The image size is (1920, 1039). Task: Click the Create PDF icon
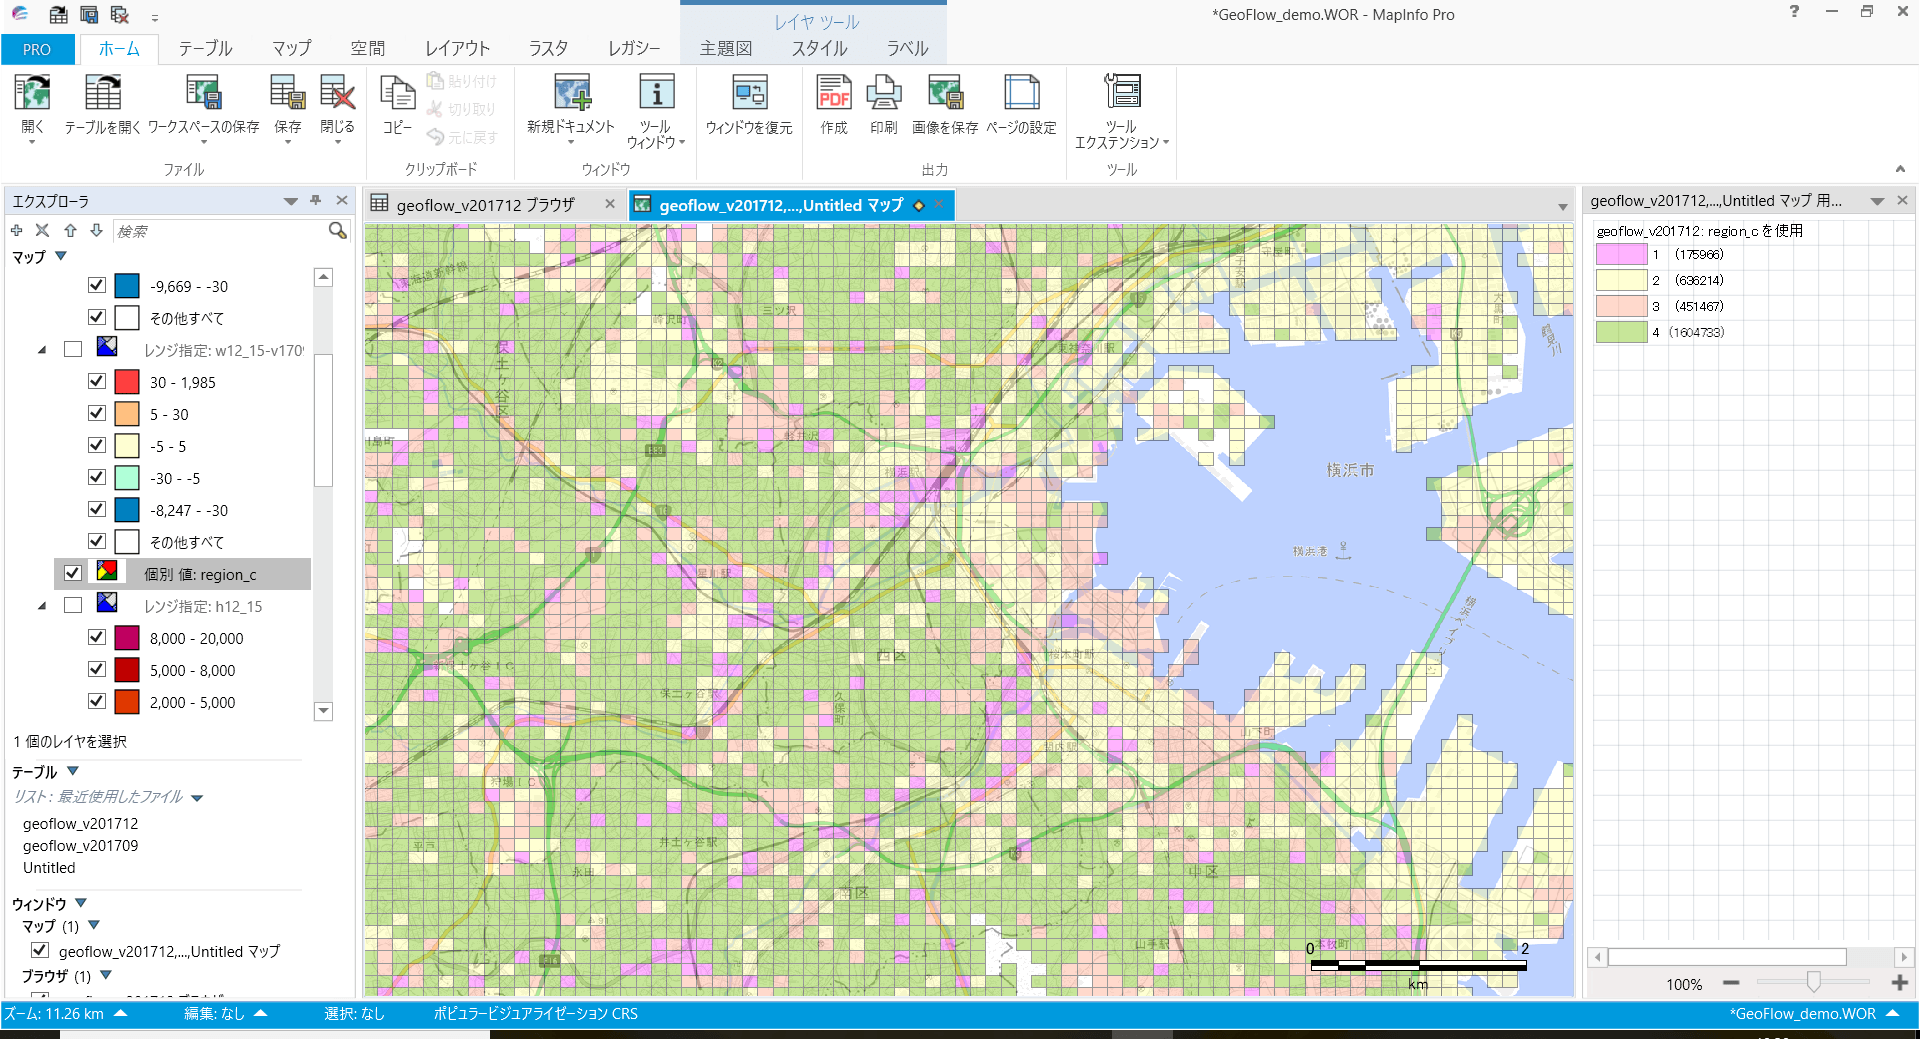pos(833,93)
